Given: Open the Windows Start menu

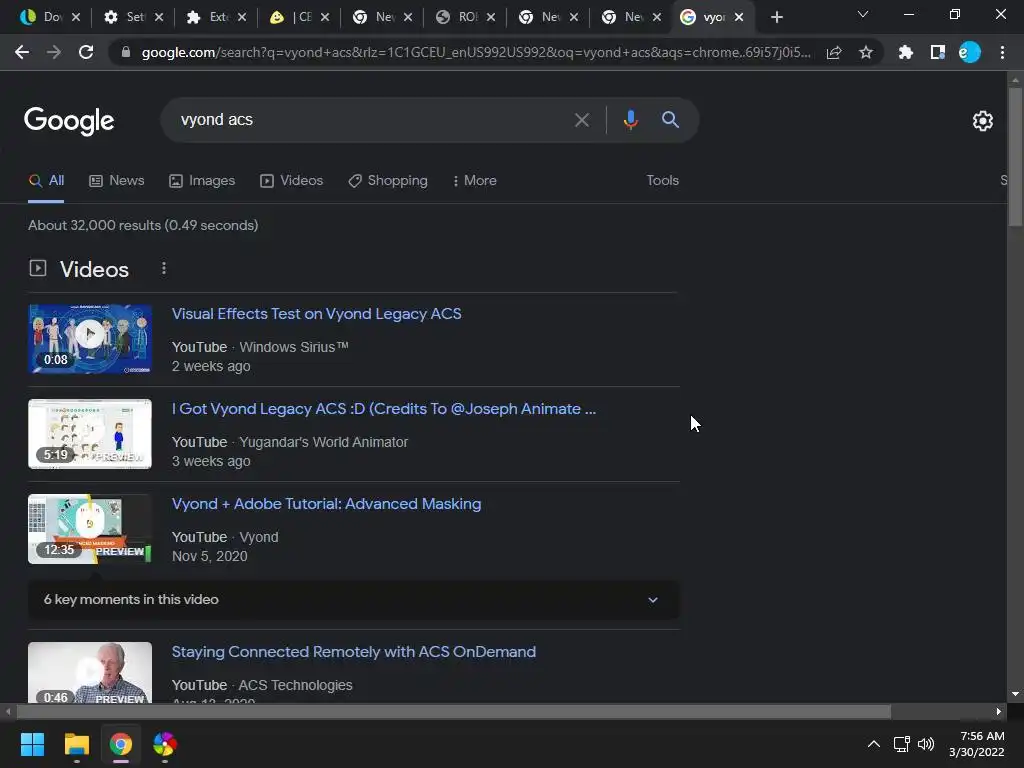Looking at the screenshot, I should point(32,744).
